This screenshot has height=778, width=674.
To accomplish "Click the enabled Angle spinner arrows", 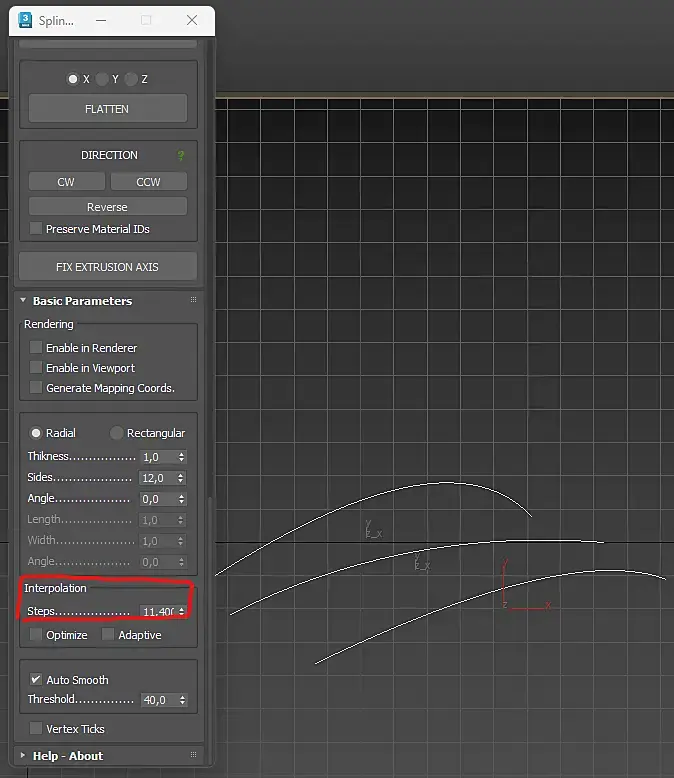I will click(182, 499).
